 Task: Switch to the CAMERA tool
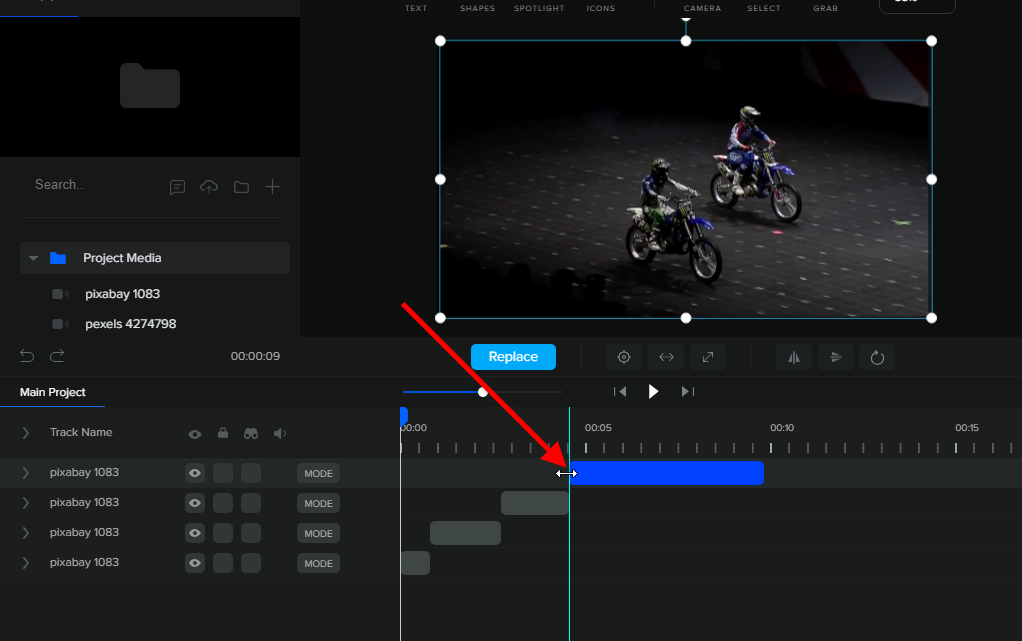702,8
